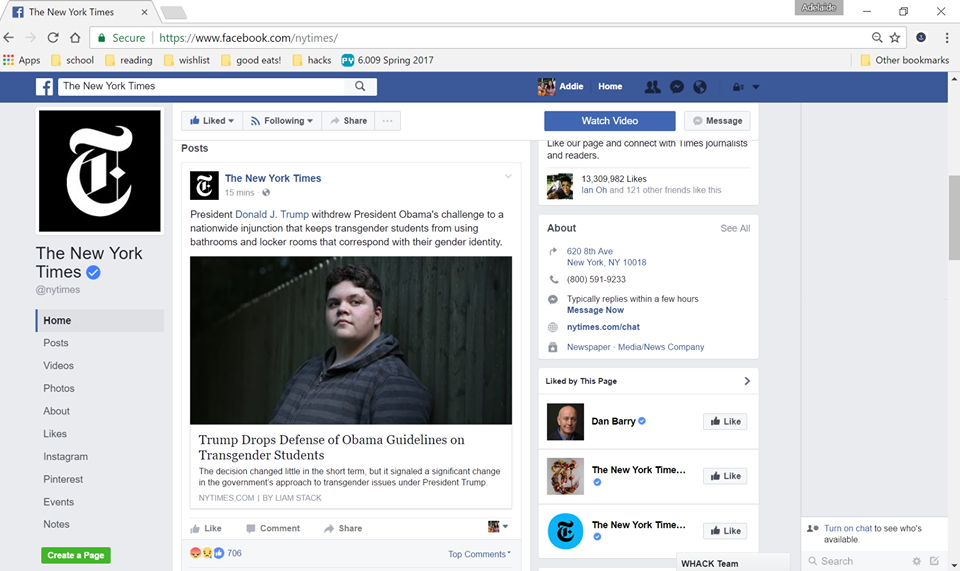The width and height of the screenshot is (960, 571).
Task: Open the Chrome menu three dots
Action: tap(947, 37)
